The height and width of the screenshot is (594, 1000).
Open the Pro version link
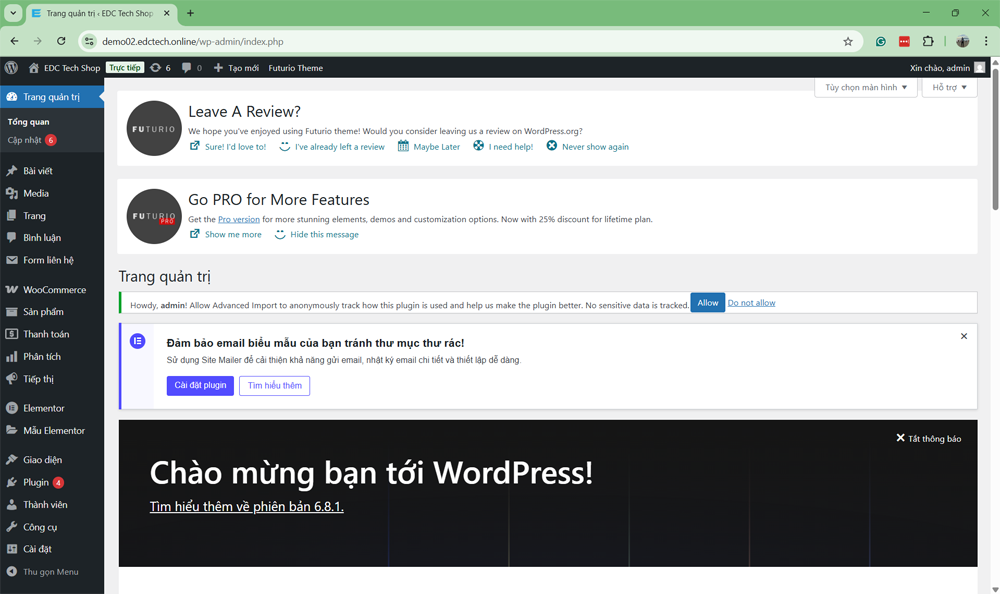(x=239, y=219)
